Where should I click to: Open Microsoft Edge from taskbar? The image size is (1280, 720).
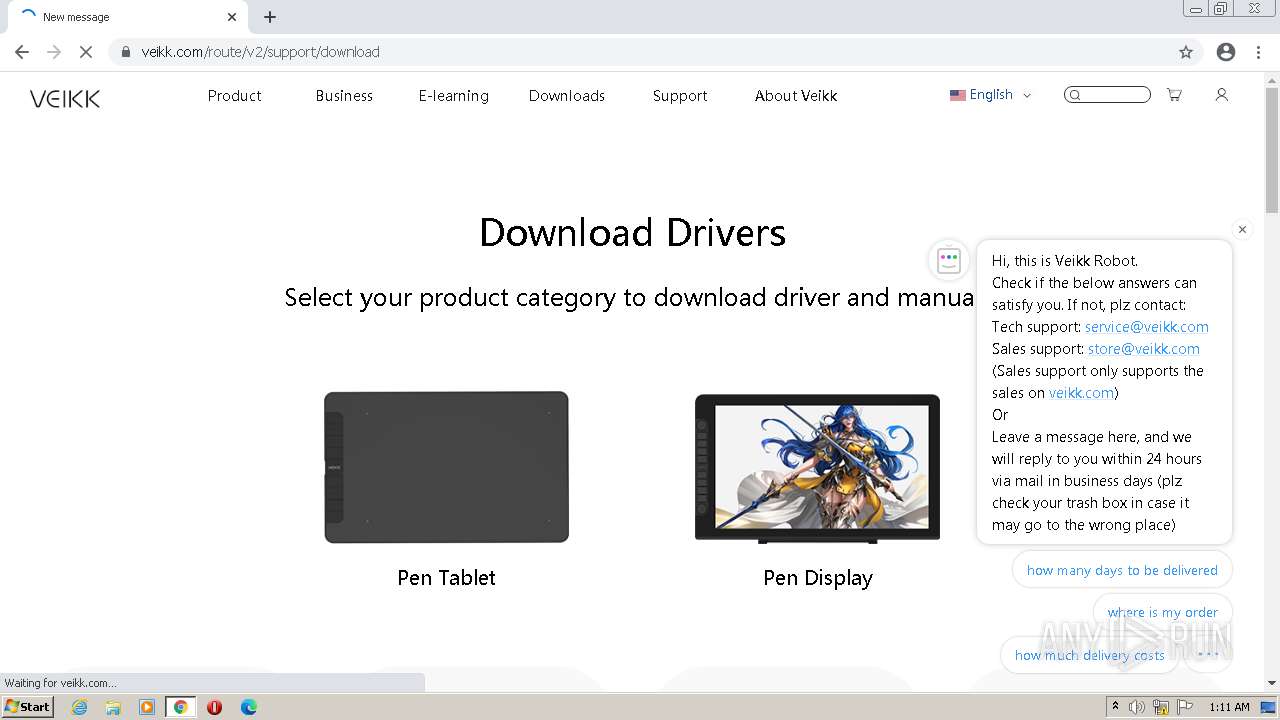[x=249, y=707]
